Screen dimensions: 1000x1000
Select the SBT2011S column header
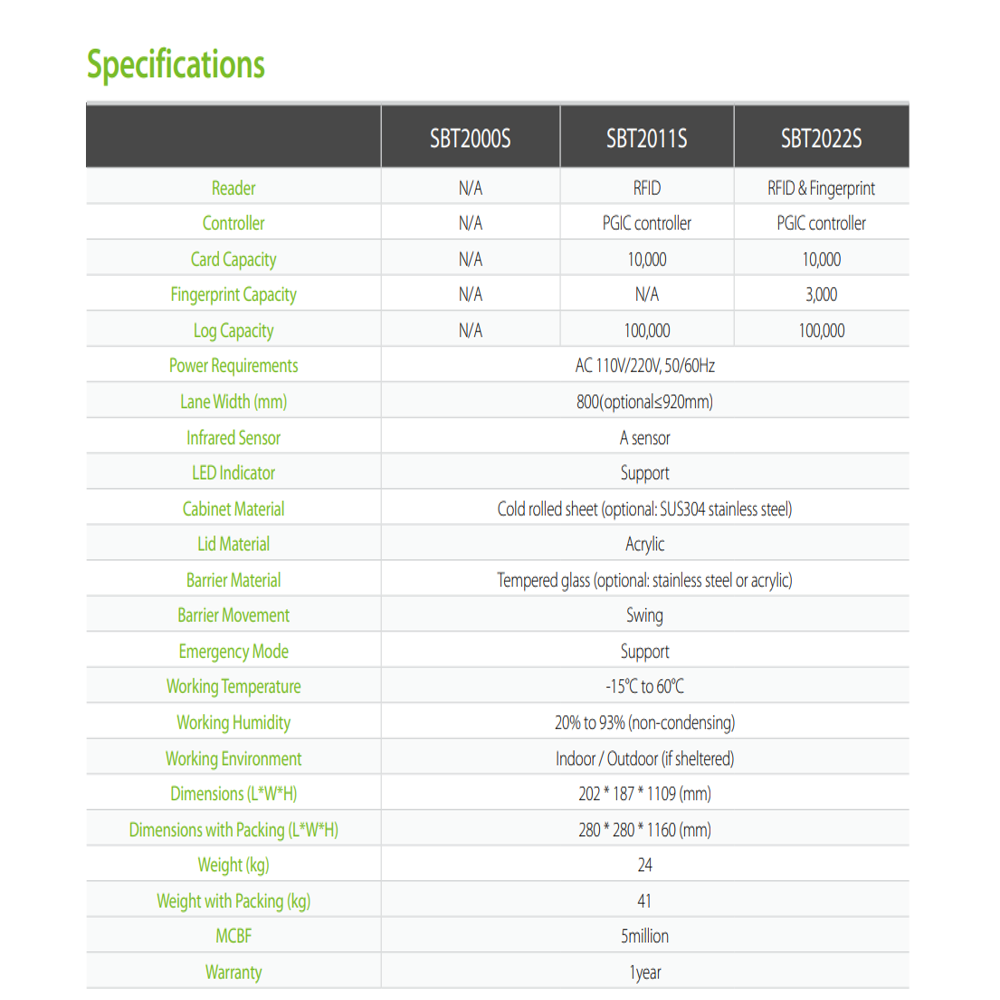(x=647, y=138)
